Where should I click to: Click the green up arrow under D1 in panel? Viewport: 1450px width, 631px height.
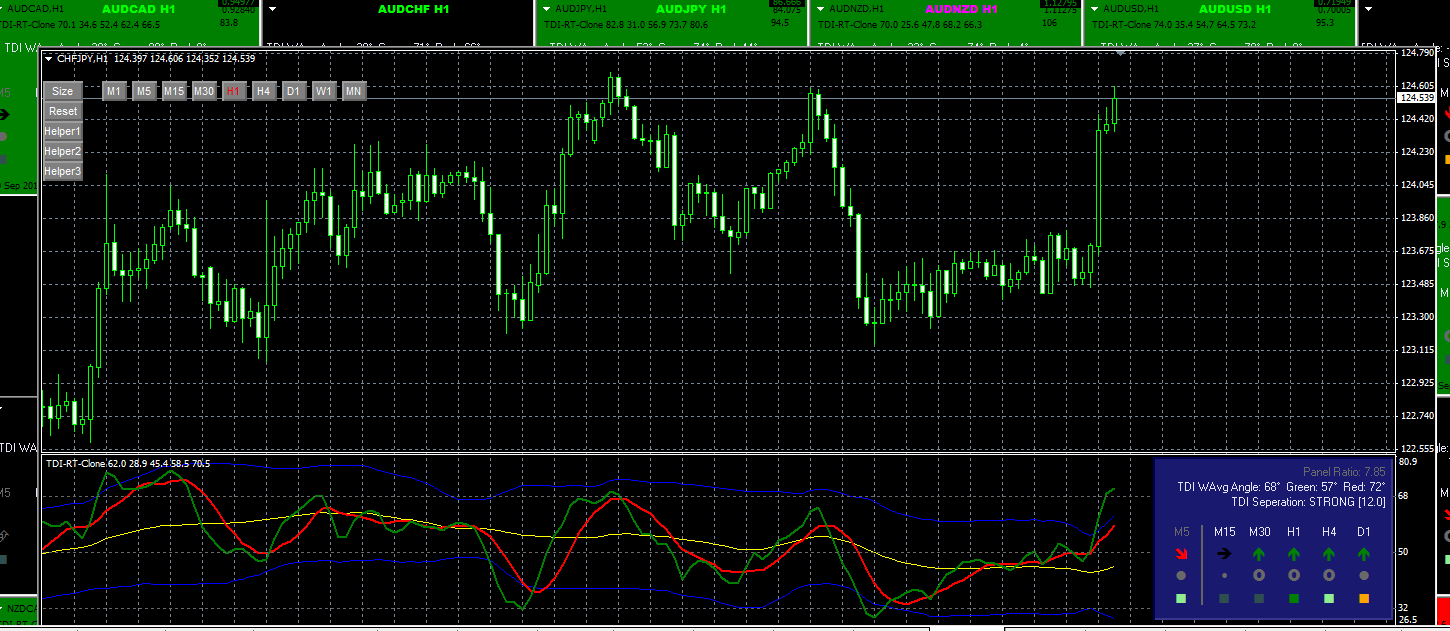point(1364,552)
